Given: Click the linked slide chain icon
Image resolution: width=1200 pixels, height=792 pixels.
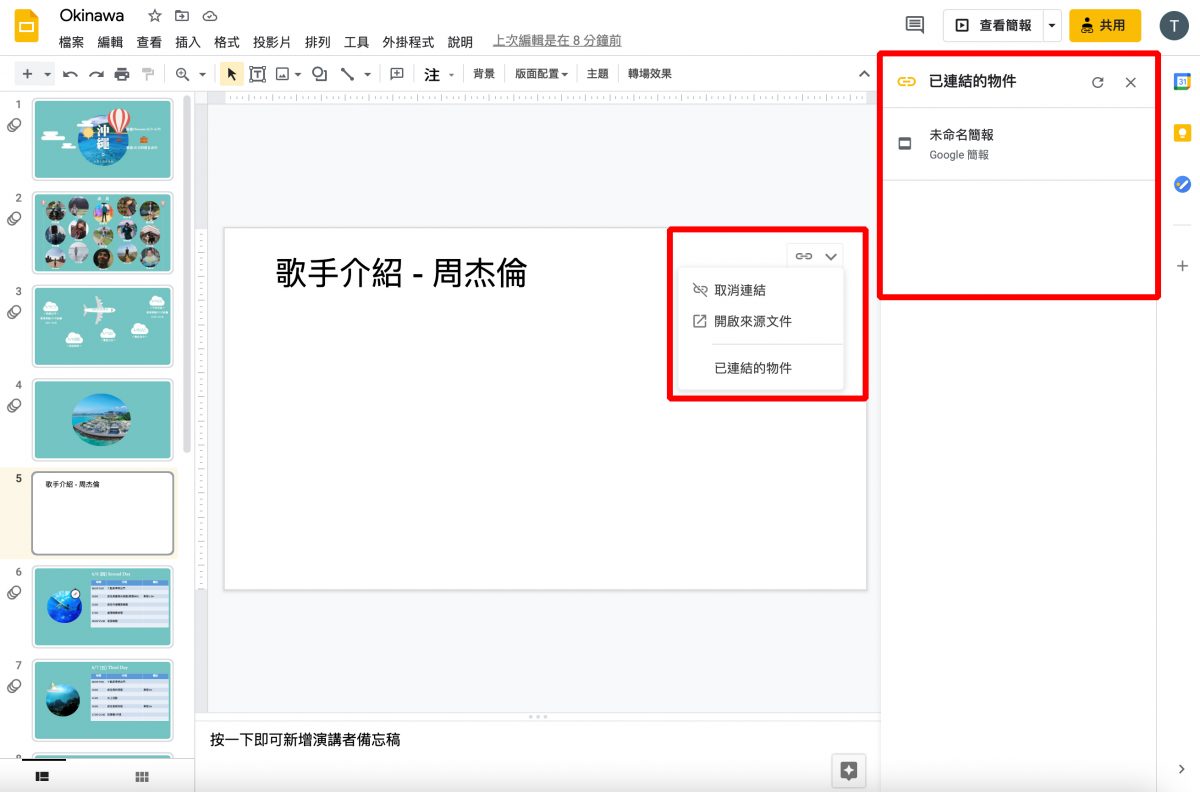Looking at the screenshot, I should click(804, 256).
